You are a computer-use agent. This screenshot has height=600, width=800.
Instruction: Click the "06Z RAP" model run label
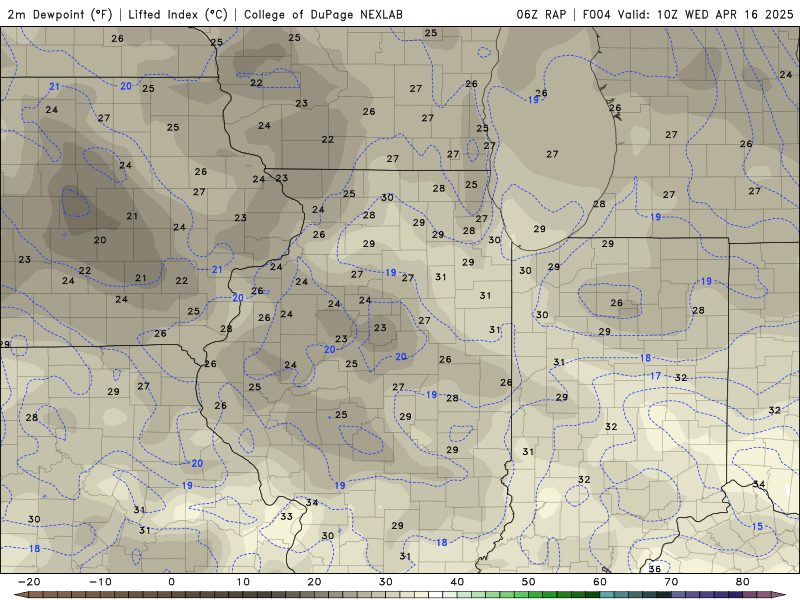[x=541, y=14]
